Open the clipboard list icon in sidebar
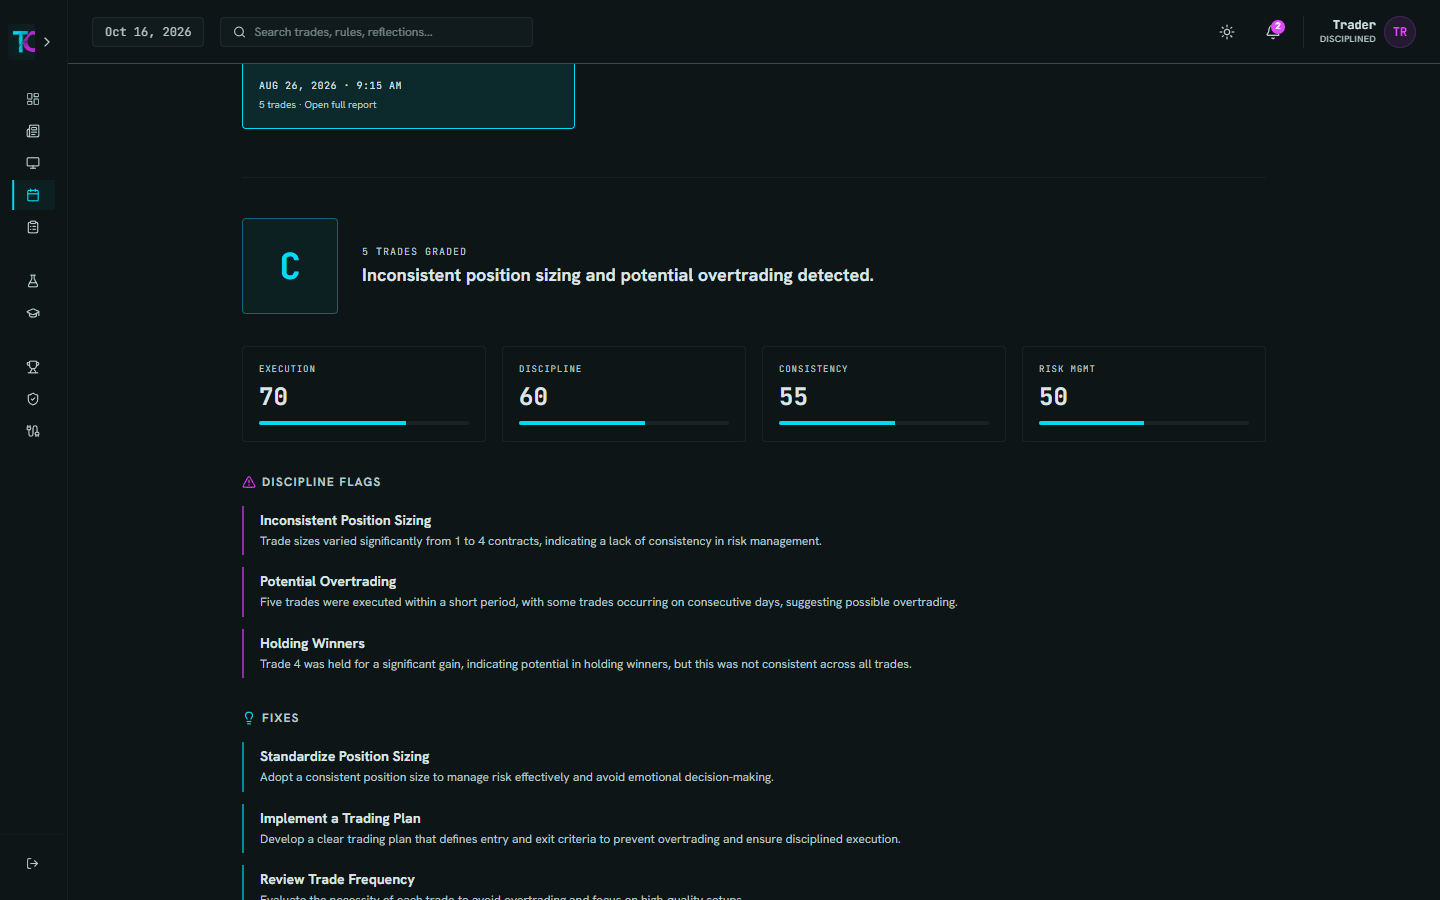The height and width of the screenshot is (900, 1440). point(33,227)
